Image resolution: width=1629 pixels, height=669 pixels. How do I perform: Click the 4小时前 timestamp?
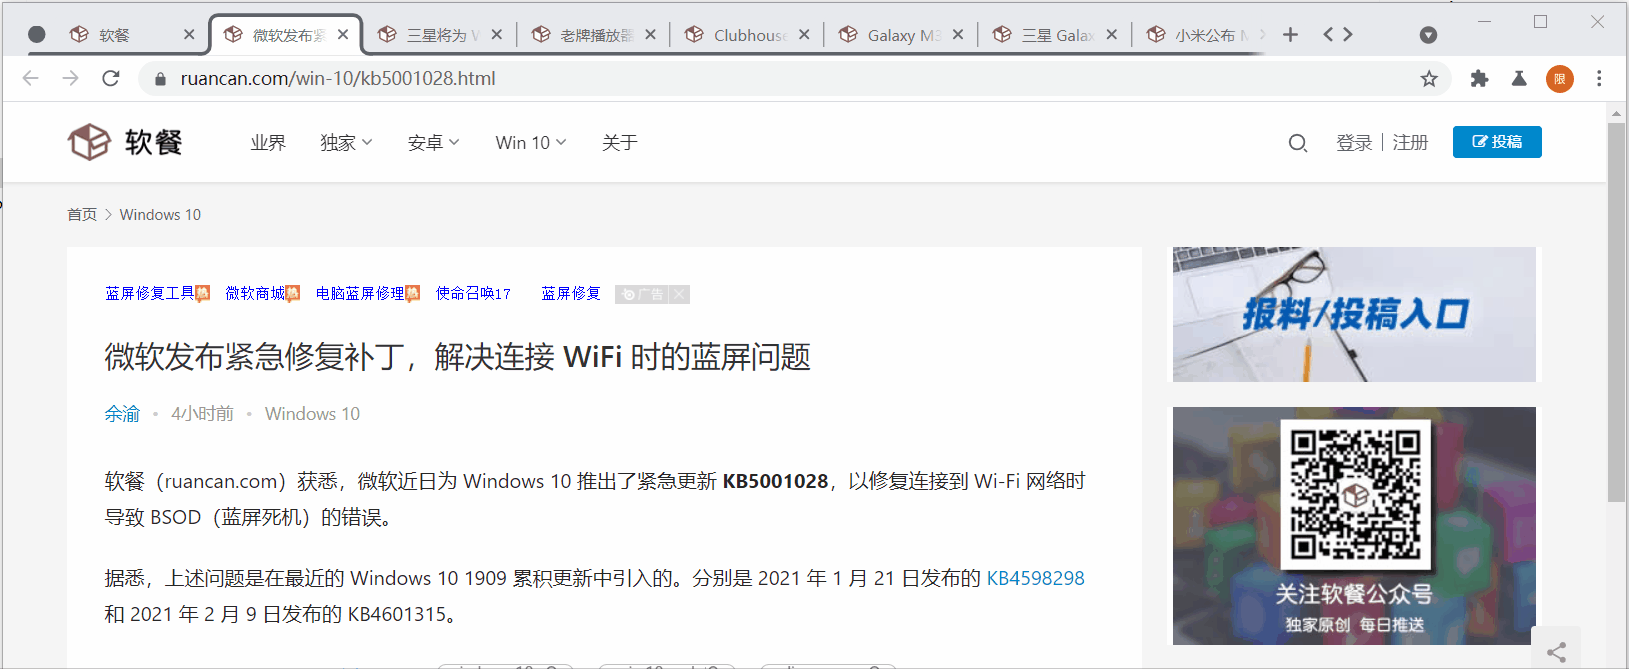[x=203, y=414]
